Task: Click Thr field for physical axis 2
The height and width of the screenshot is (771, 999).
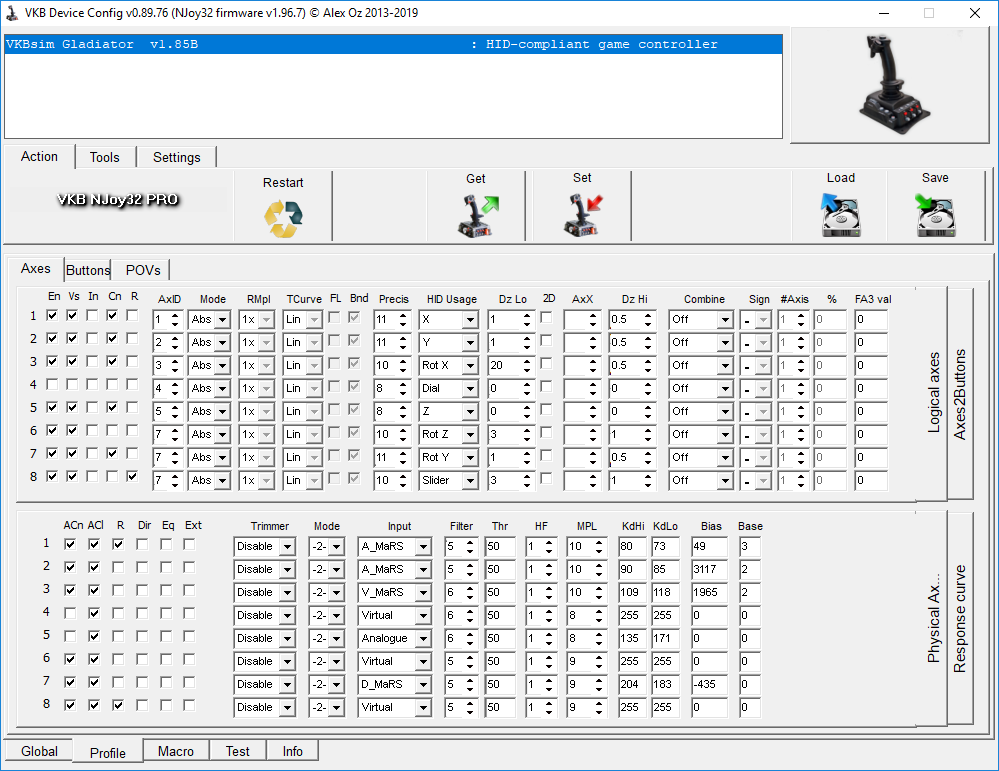Action: tap(500, 569)
